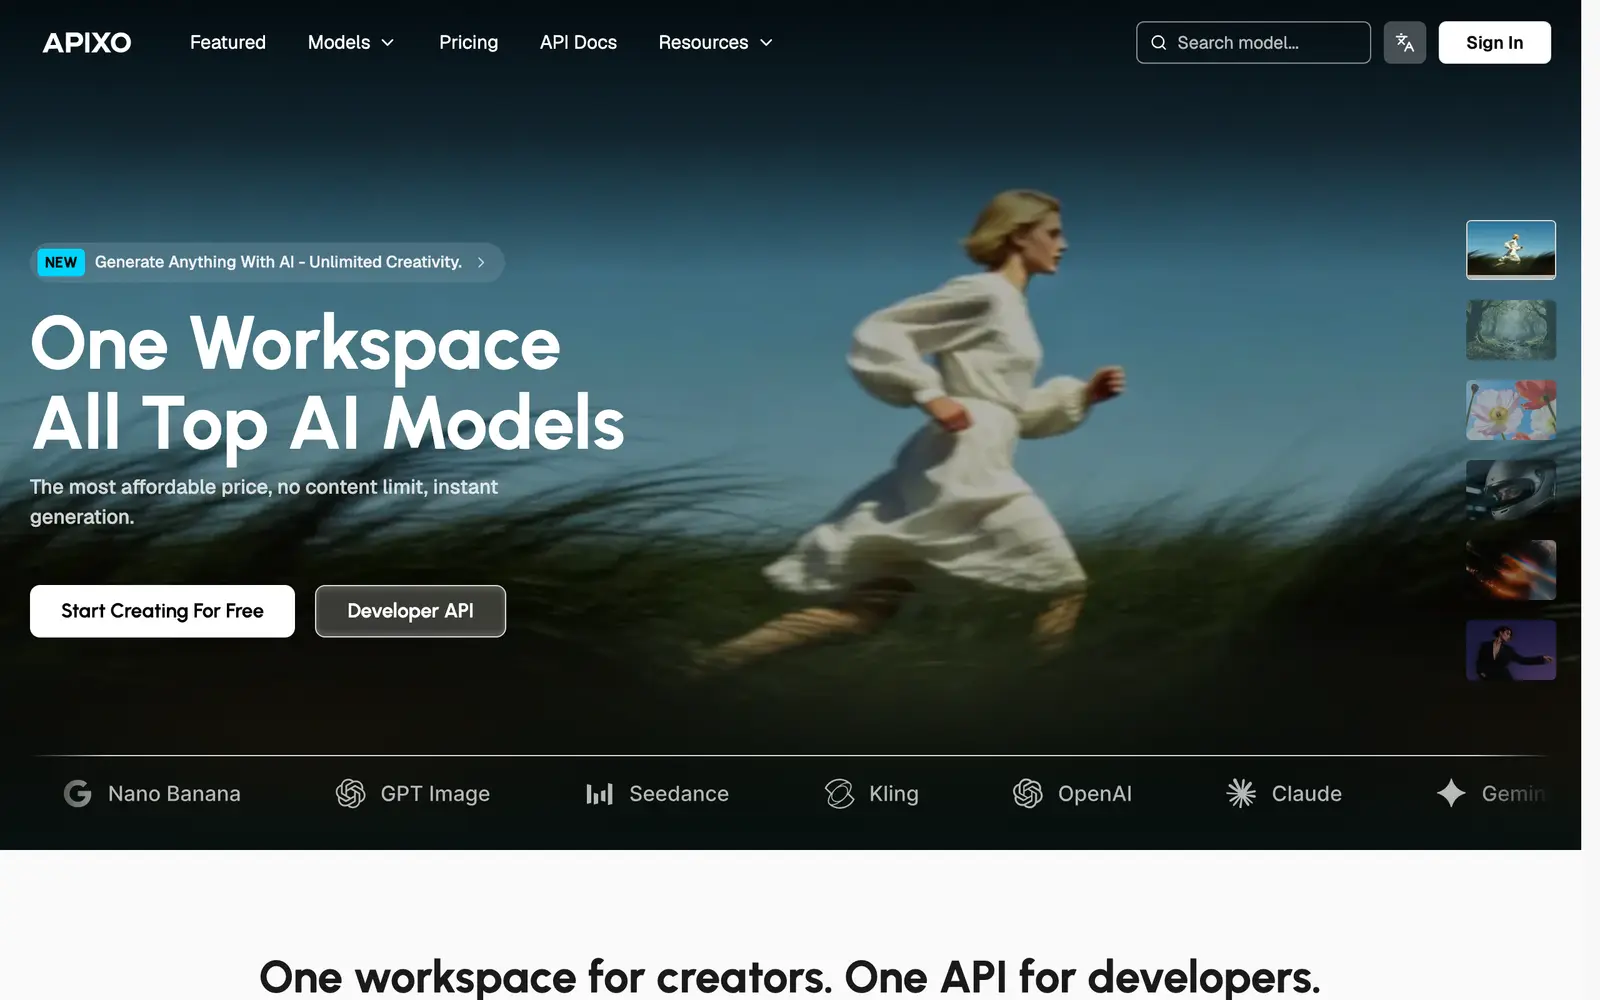Select the flowers thumbnail
Viewport: 1600px width, 1000px height.
click(x=1510, y=410)
